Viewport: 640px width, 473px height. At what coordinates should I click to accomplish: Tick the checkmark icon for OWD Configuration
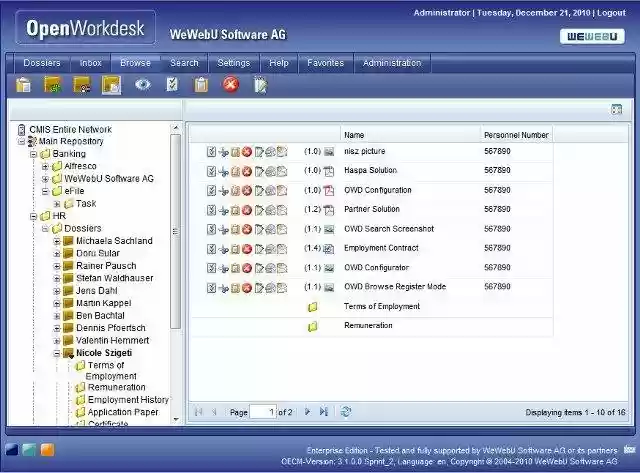pyautogui.click(x=211, y=191)
